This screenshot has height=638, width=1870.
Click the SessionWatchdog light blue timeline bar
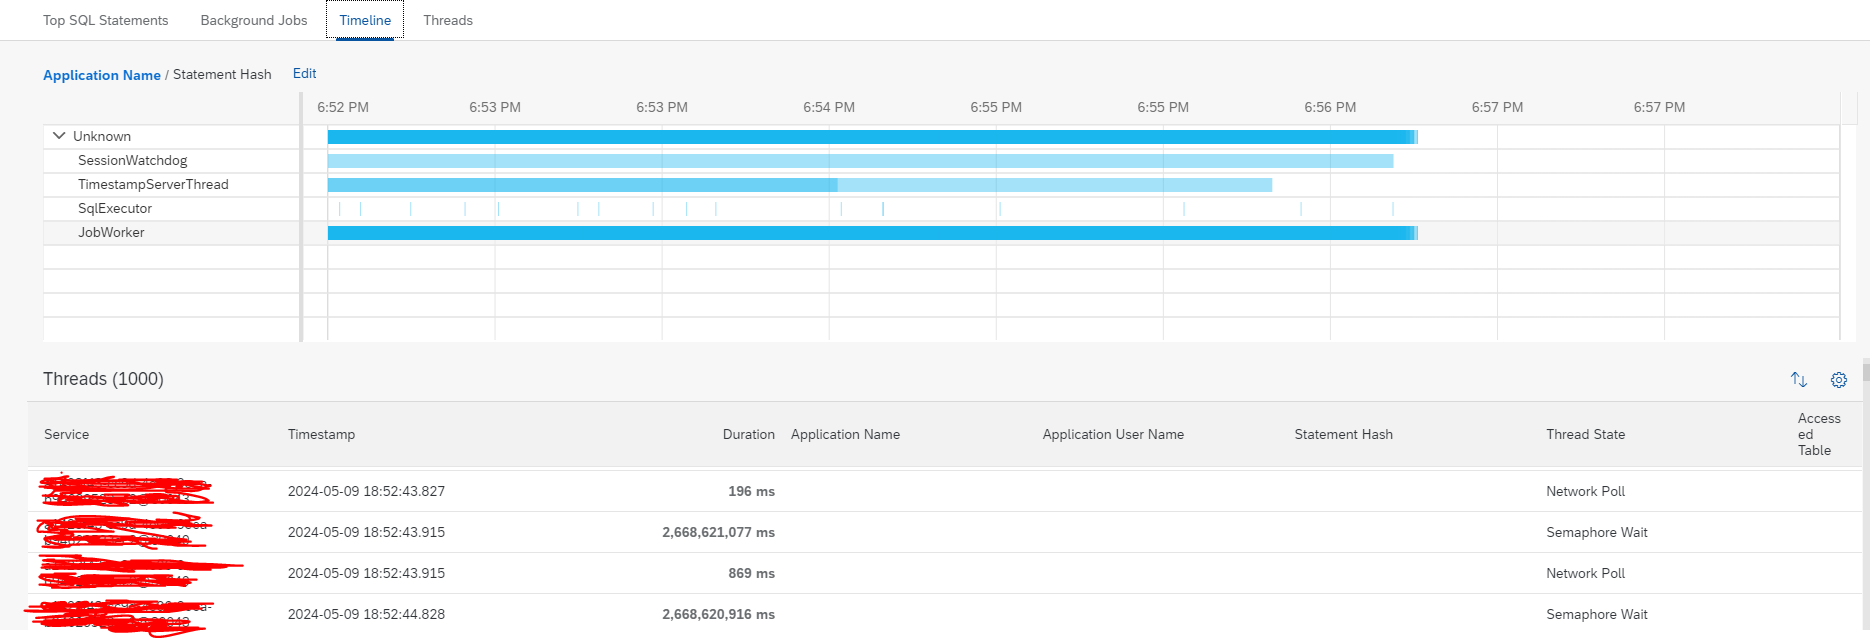point(860,161)
